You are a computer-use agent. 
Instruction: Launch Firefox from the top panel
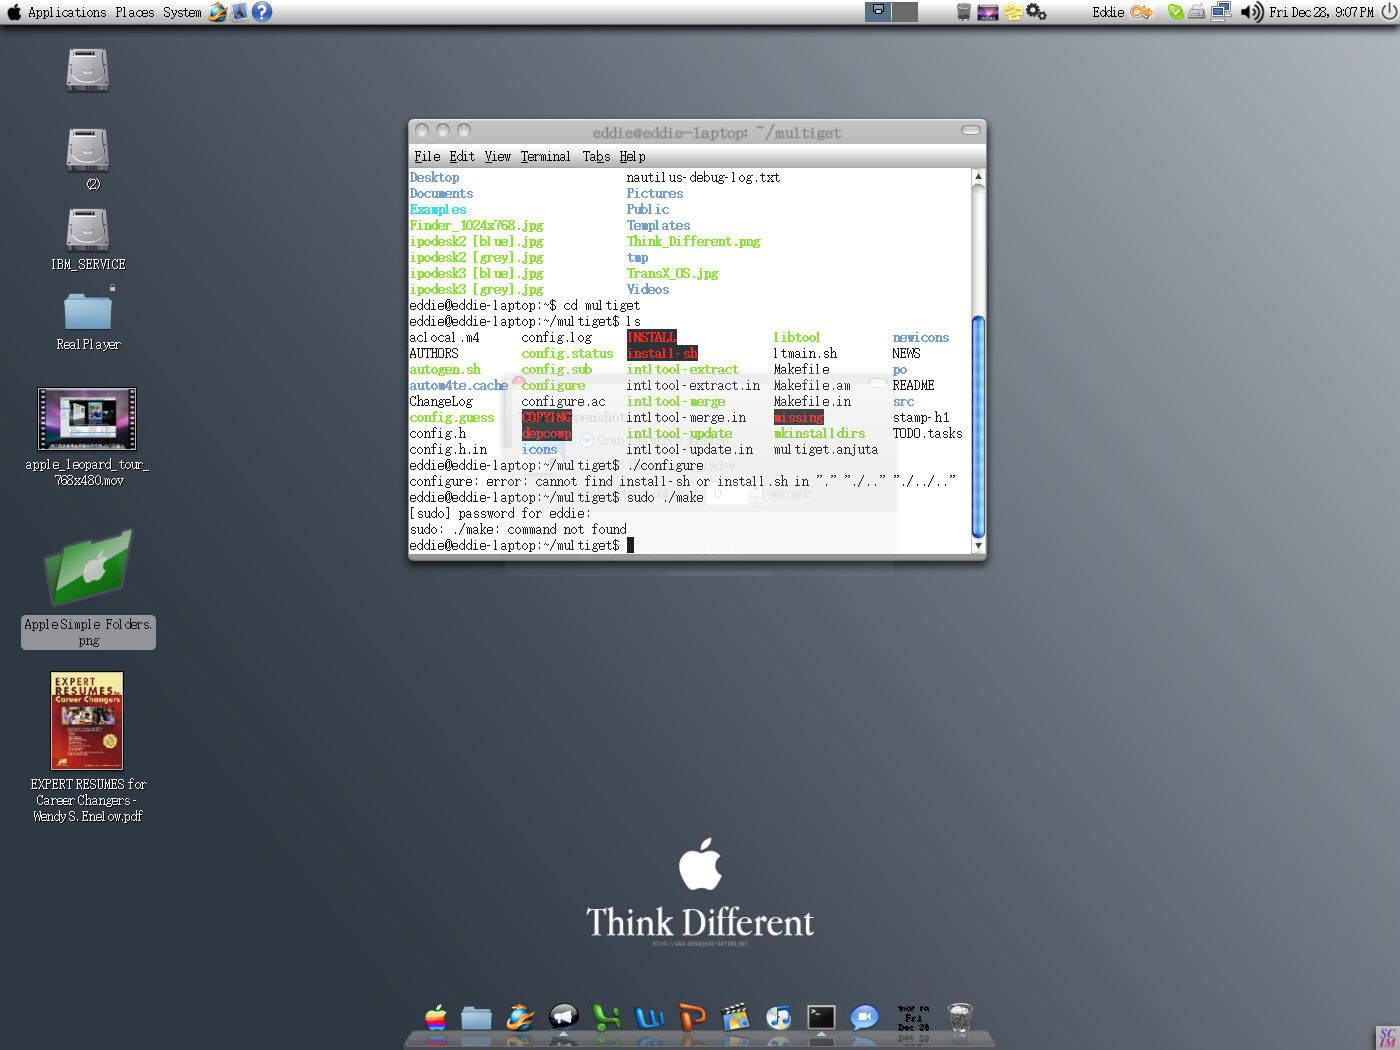(x=217, y=12)
